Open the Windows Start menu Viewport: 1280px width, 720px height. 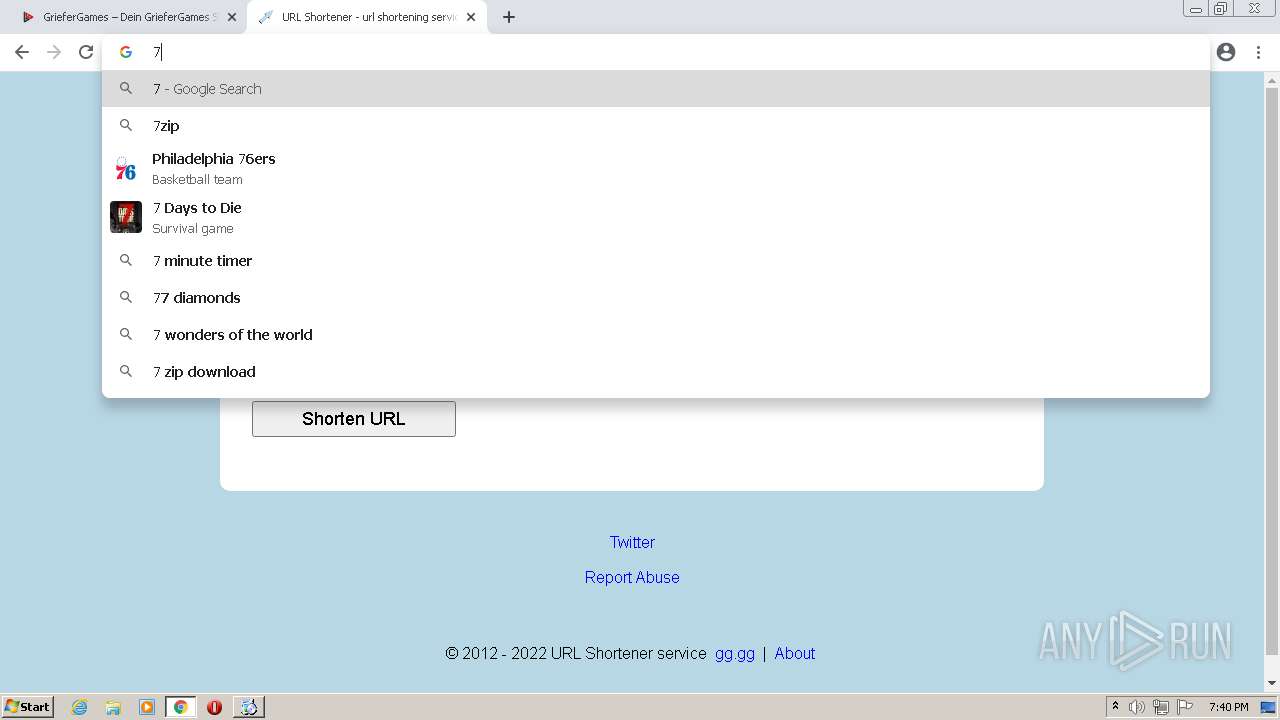point(28,707)
